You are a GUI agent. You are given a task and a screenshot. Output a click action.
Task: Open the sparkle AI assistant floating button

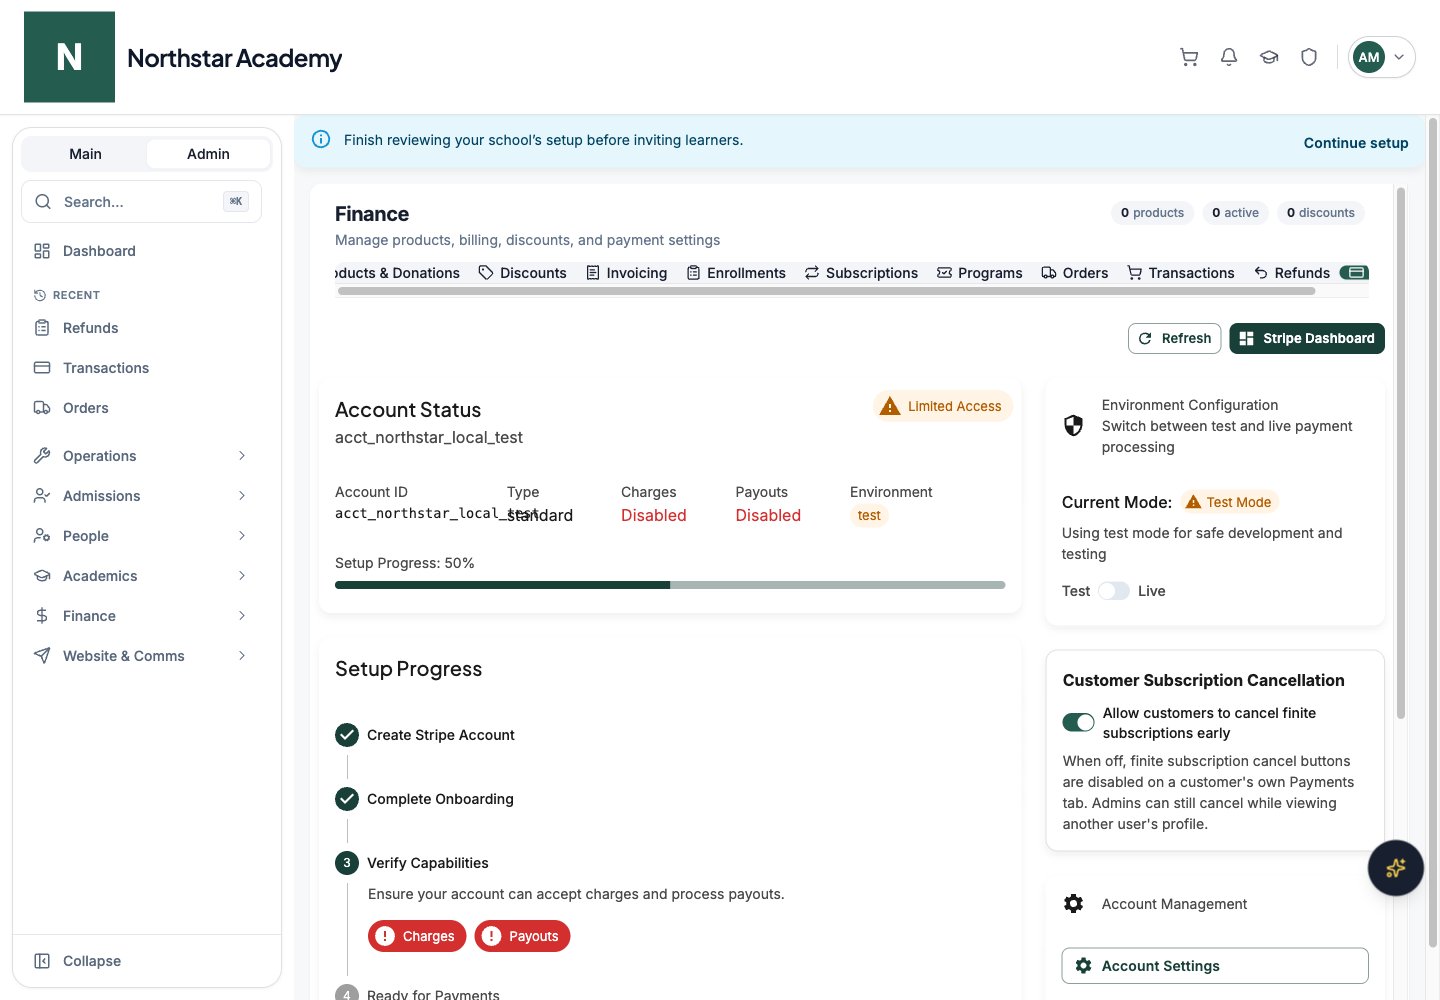(x=1395, y=867)
